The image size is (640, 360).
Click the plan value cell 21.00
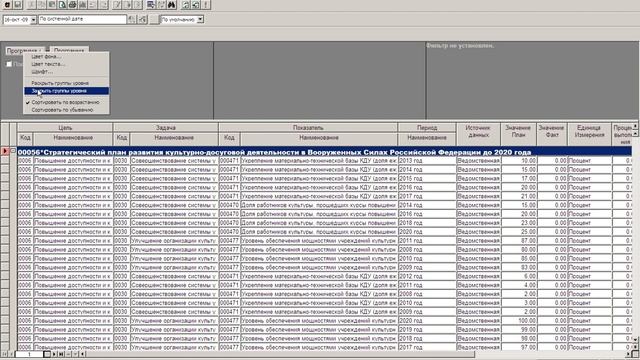(x=519, y=196)
